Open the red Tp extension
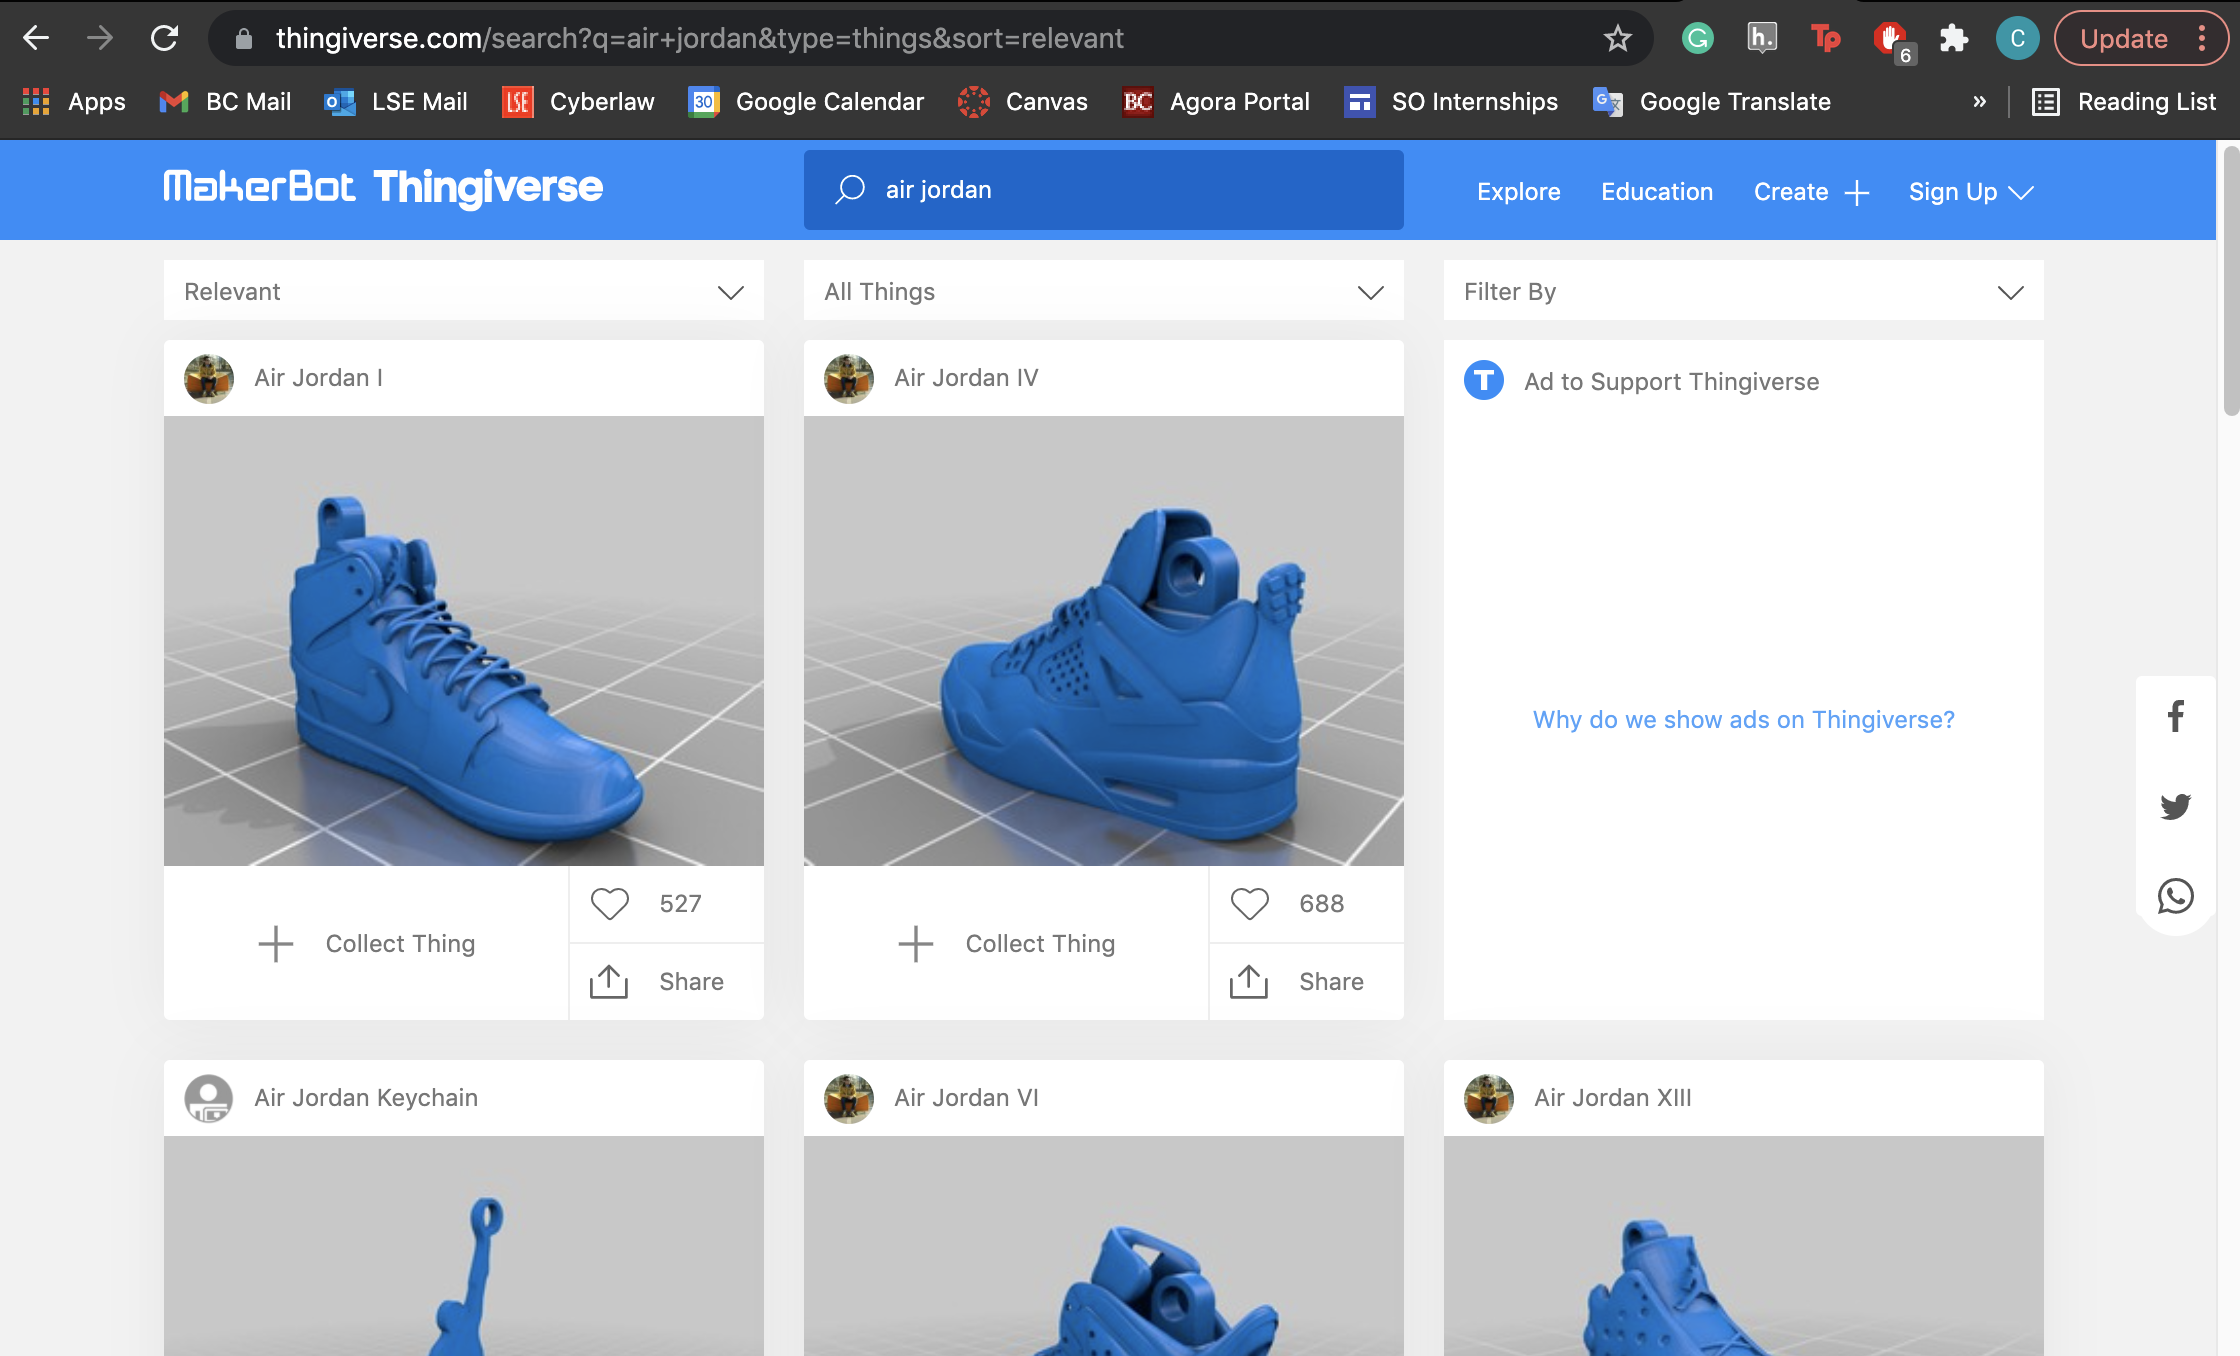 click(1825, 38)
